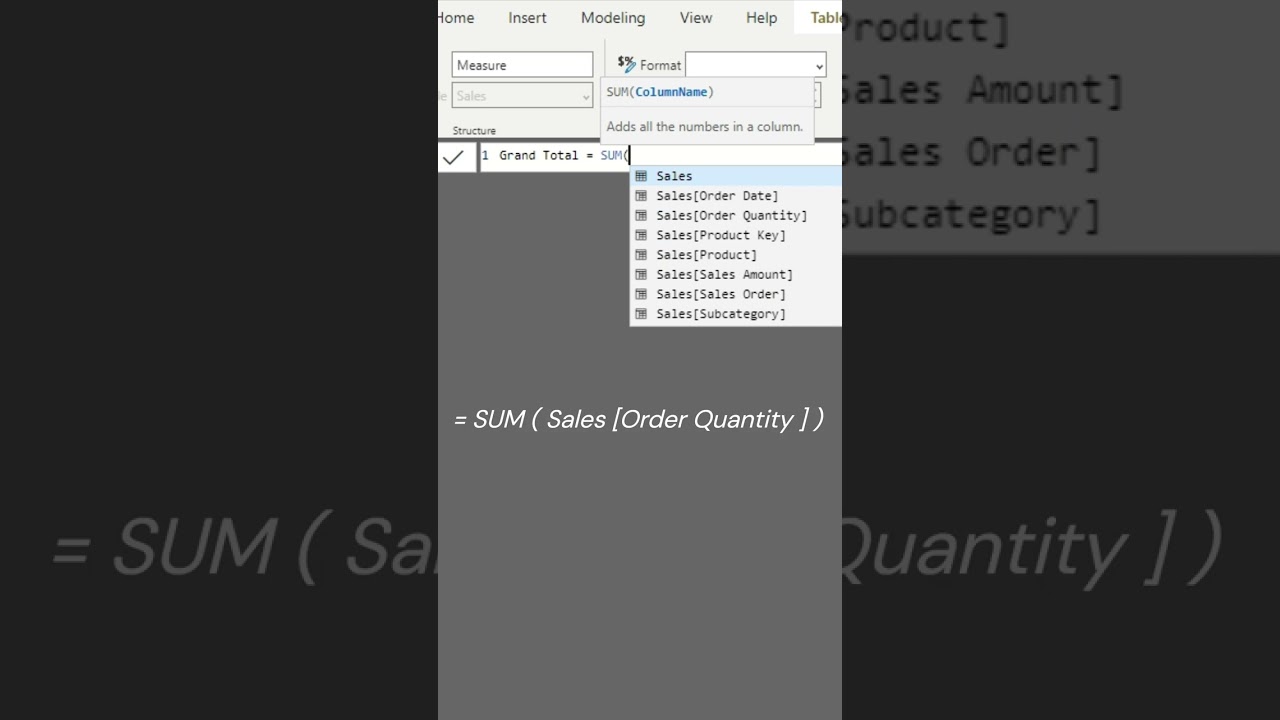Screen dimensions: 1280x720
Task: Click table icon beside Sales[Order Date]
Action: (641, 196)
